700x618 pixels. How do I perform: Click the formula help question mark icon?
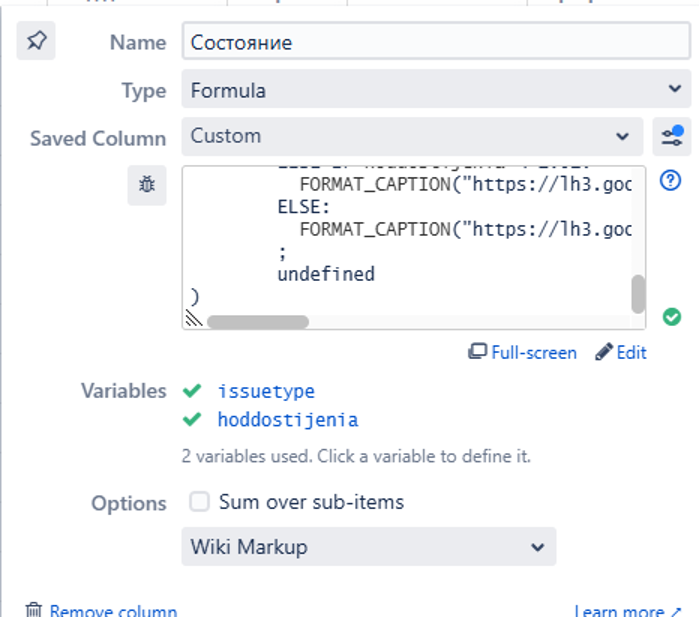pos(670,181)
